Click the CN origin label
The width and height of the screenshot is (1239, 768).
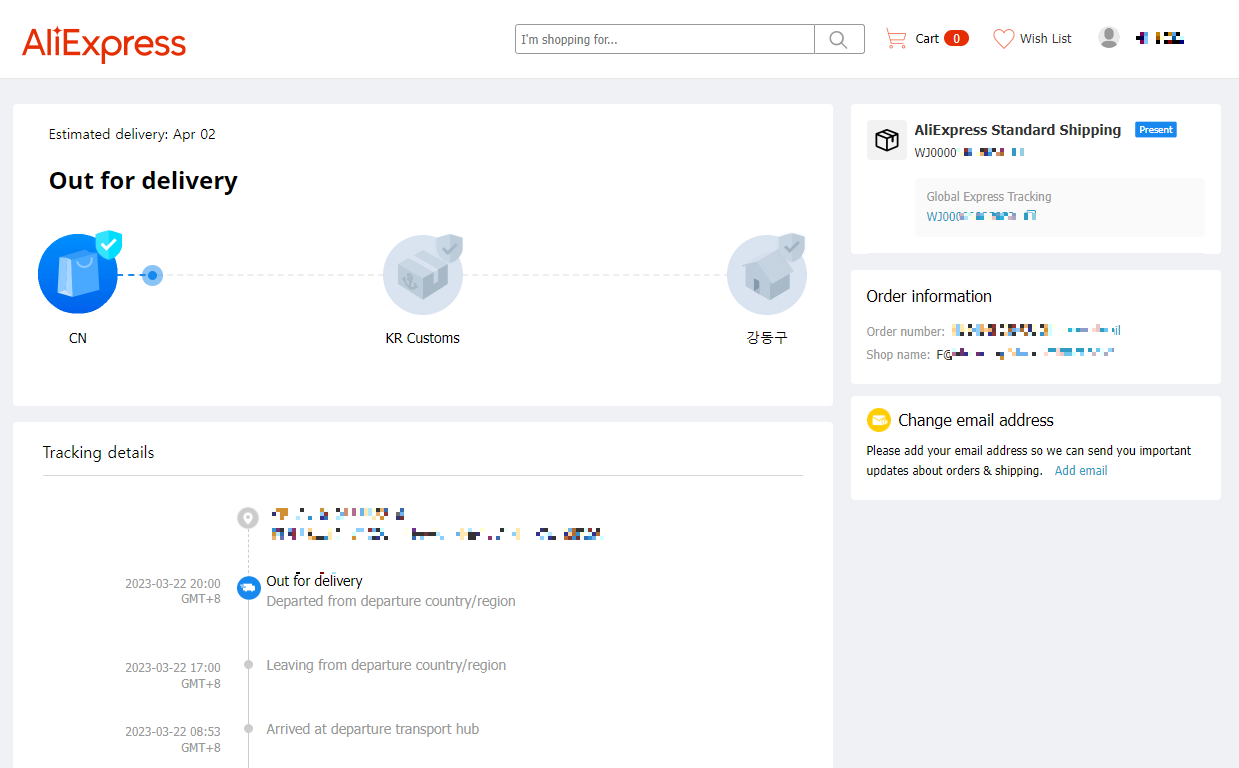pos(78,338)
